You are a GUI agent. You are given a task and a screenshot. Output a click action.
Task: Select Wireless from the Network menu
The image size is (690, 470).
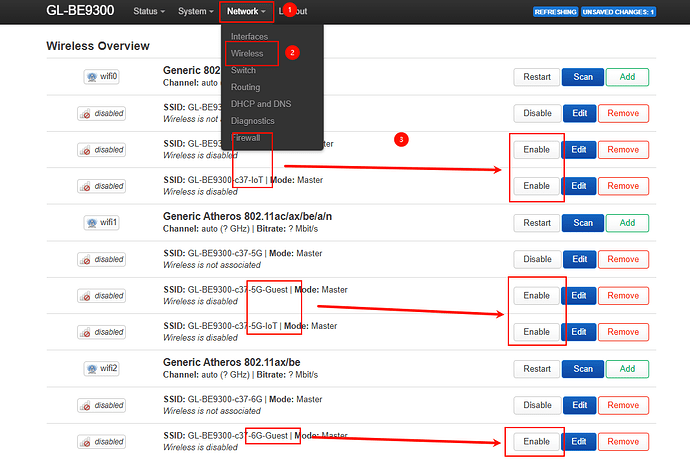pos(247,53)
